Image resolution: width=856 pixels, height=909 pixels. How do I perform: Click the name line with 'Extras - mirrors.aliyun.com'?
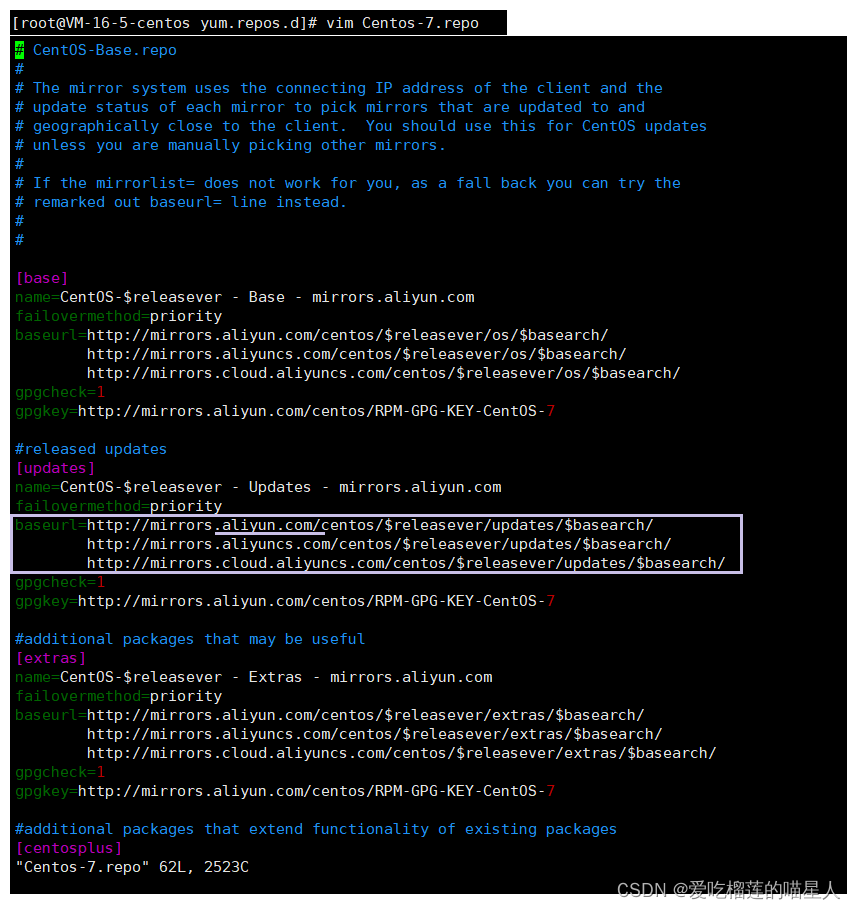253,678
